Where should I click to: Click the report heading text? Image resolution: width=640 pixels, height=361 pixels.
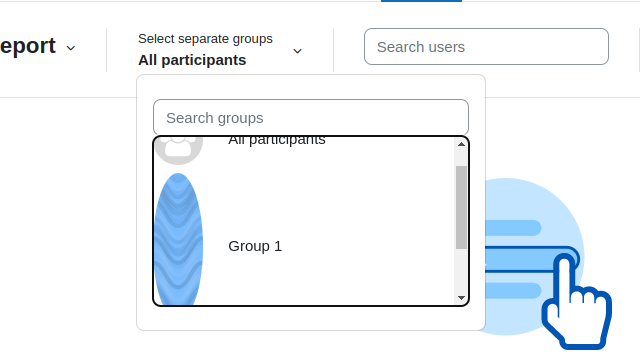coord(28,45)
